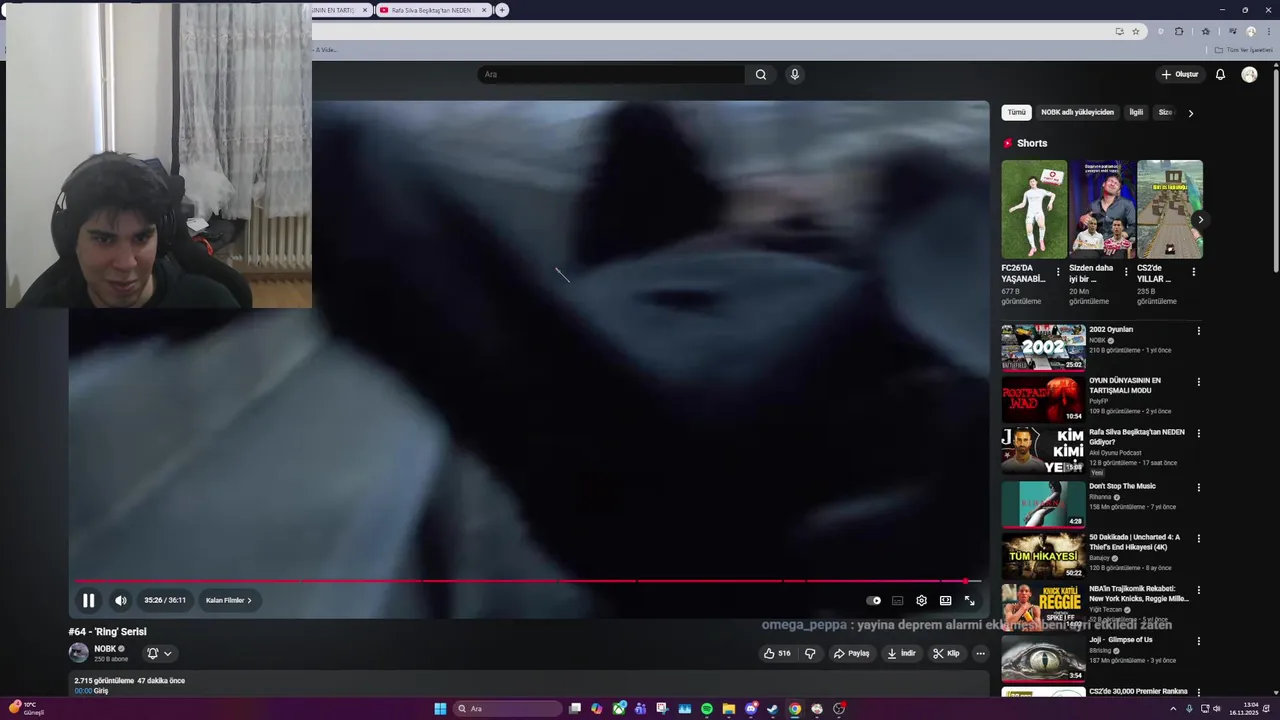Open File Explorer from the taskbar
This screenshot has width=1280, height=720.
point(729,709)
